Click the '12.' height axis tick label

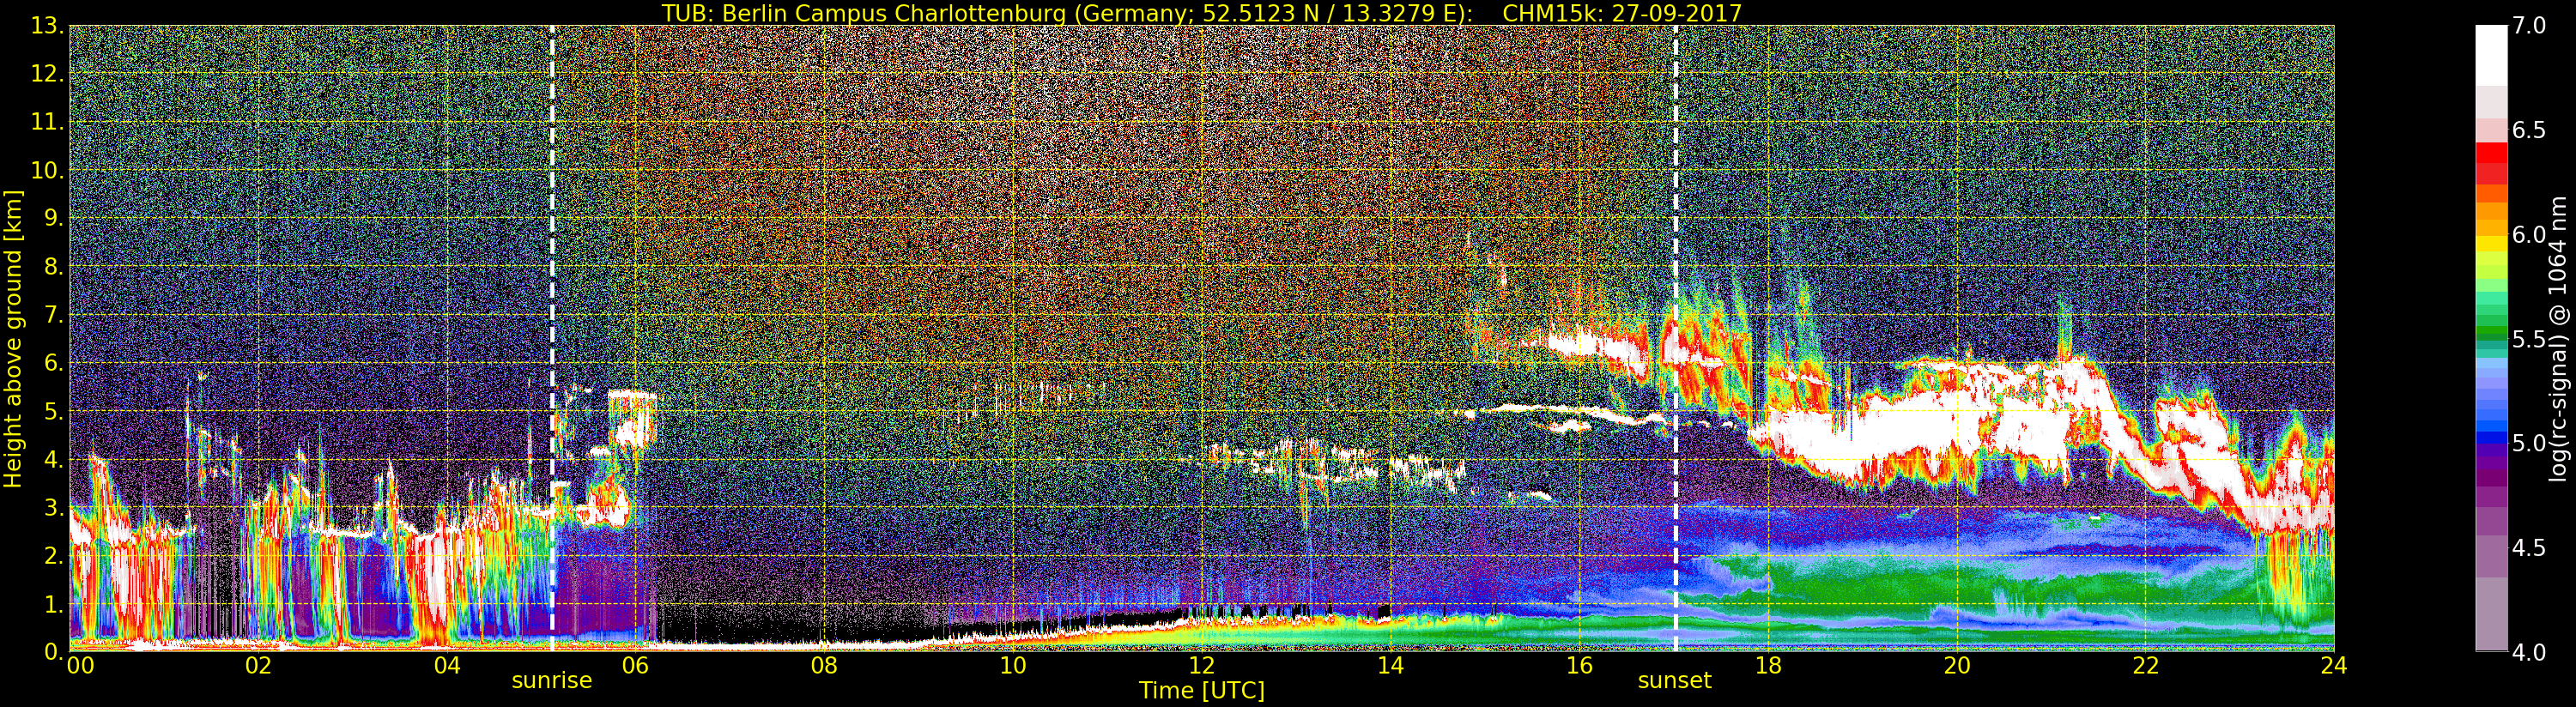(48, 74)
